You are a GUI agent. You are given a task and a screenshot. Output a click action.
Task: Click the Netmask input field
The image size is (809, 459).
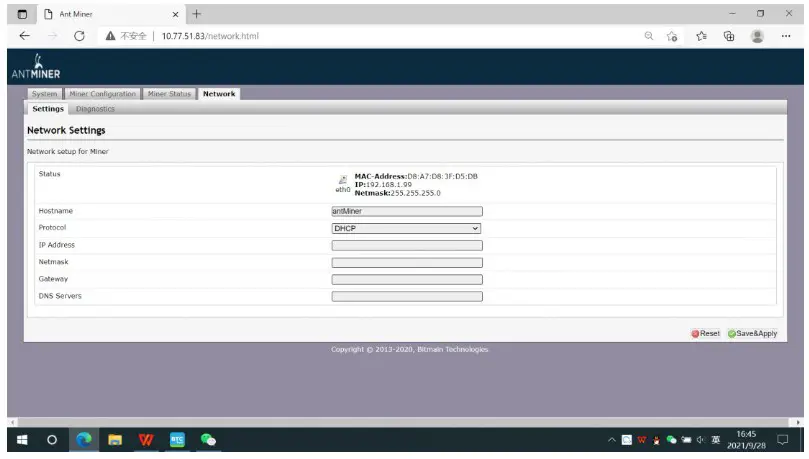(x=407, y=263)
